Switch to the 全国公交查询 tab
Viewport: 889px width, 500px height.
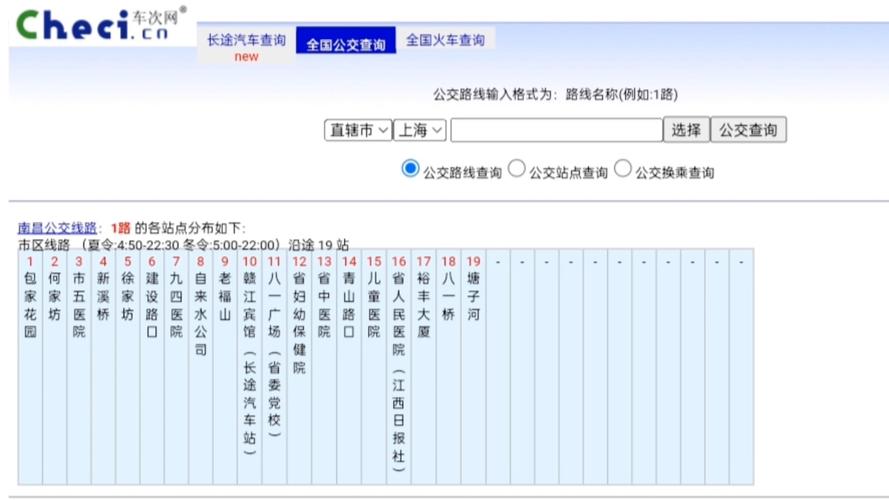pos(345,45)
